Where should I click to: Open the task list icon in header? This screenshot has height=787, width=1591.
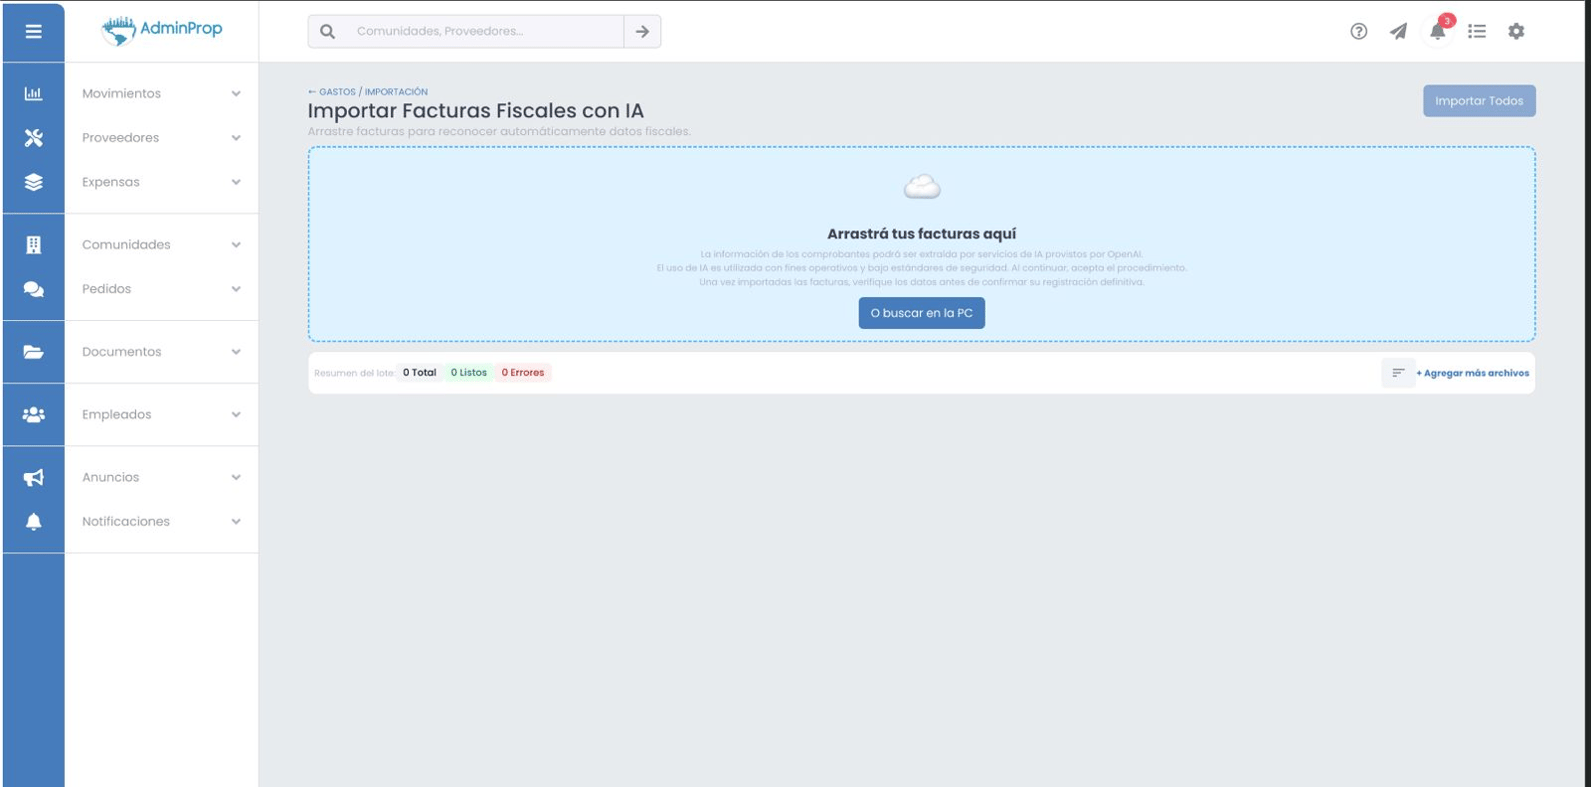click(1477, 31)
